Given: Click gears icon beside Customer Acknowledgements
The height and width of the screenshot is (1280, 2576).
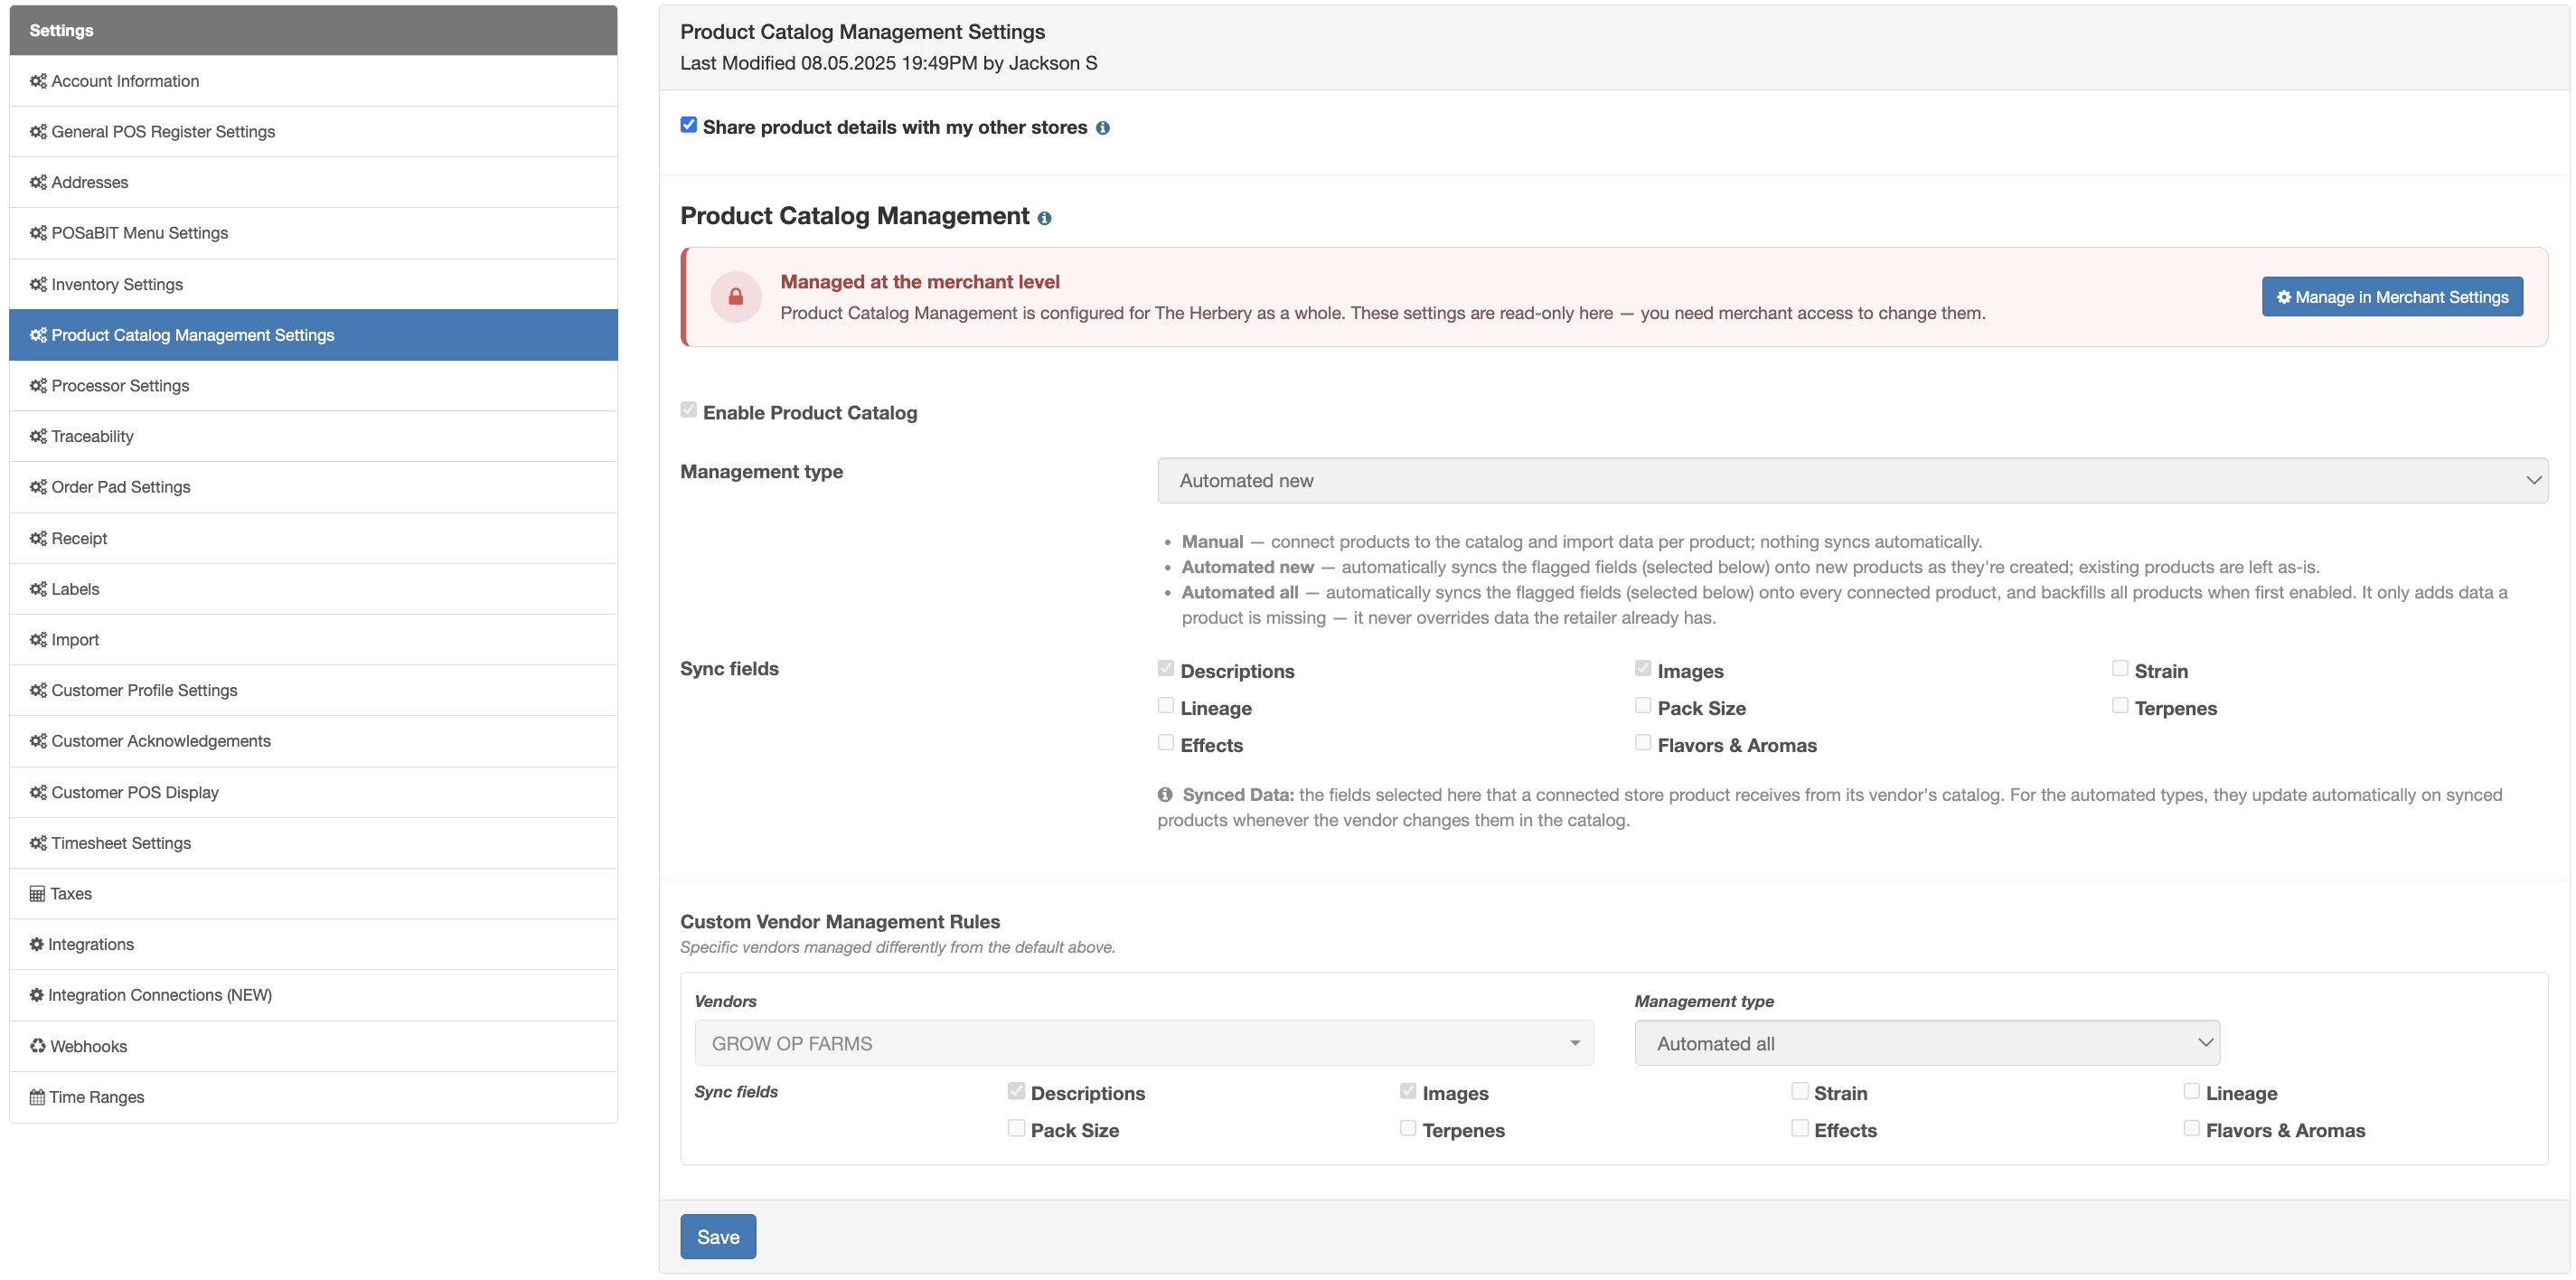Looking at the screenshot, I should coord(38,741).
